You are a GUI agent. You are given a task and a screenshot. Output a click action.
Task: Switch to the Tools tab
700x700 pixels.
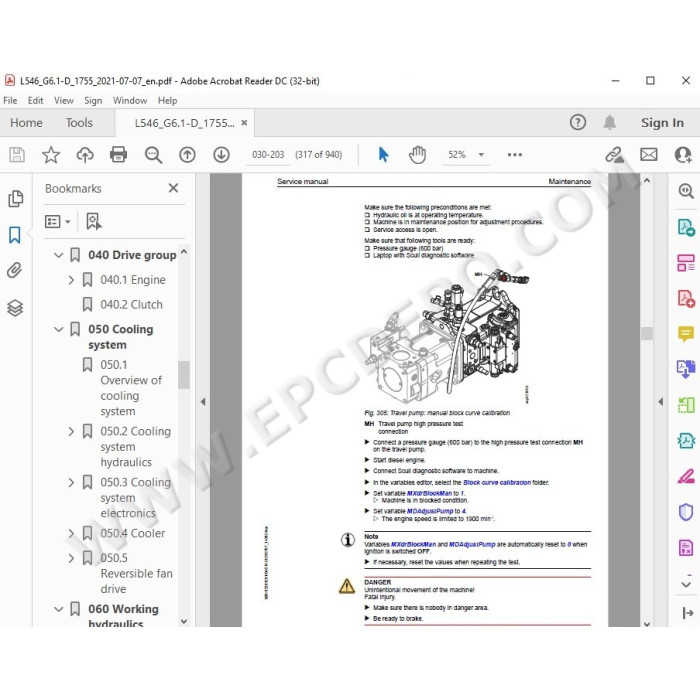coord(79,123)
